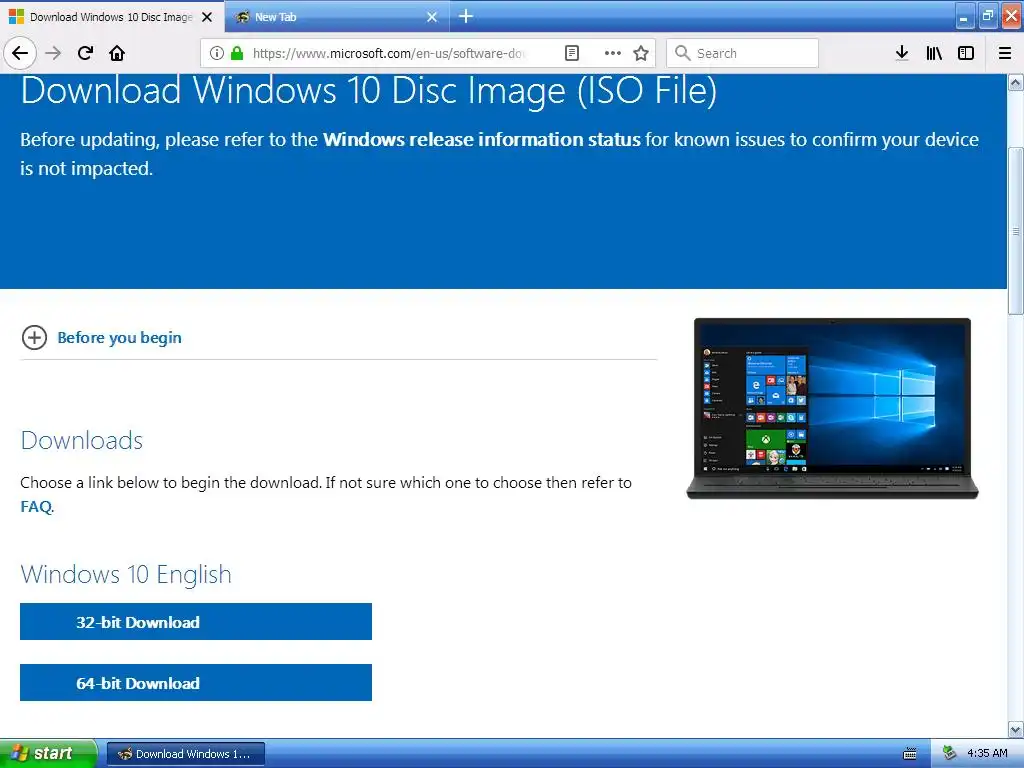
Task: Click the green secure connection padlock
Action: tap(237, 53)
